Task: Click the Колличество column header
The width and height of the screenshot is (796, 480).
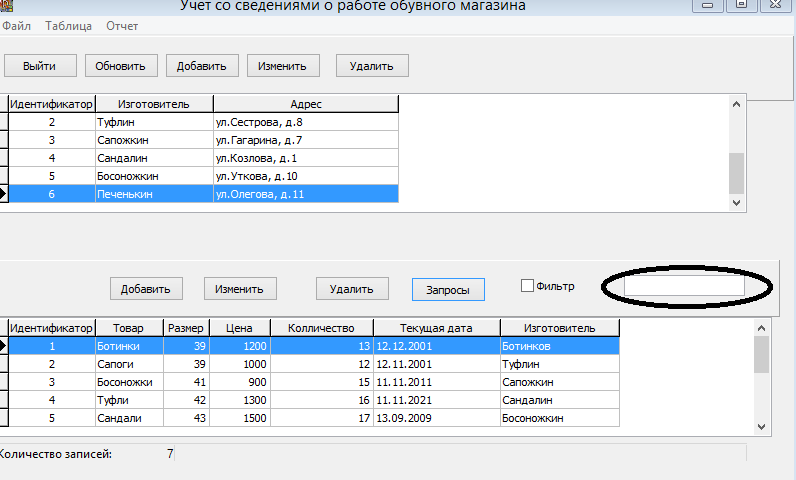Action: pos(322,328)
